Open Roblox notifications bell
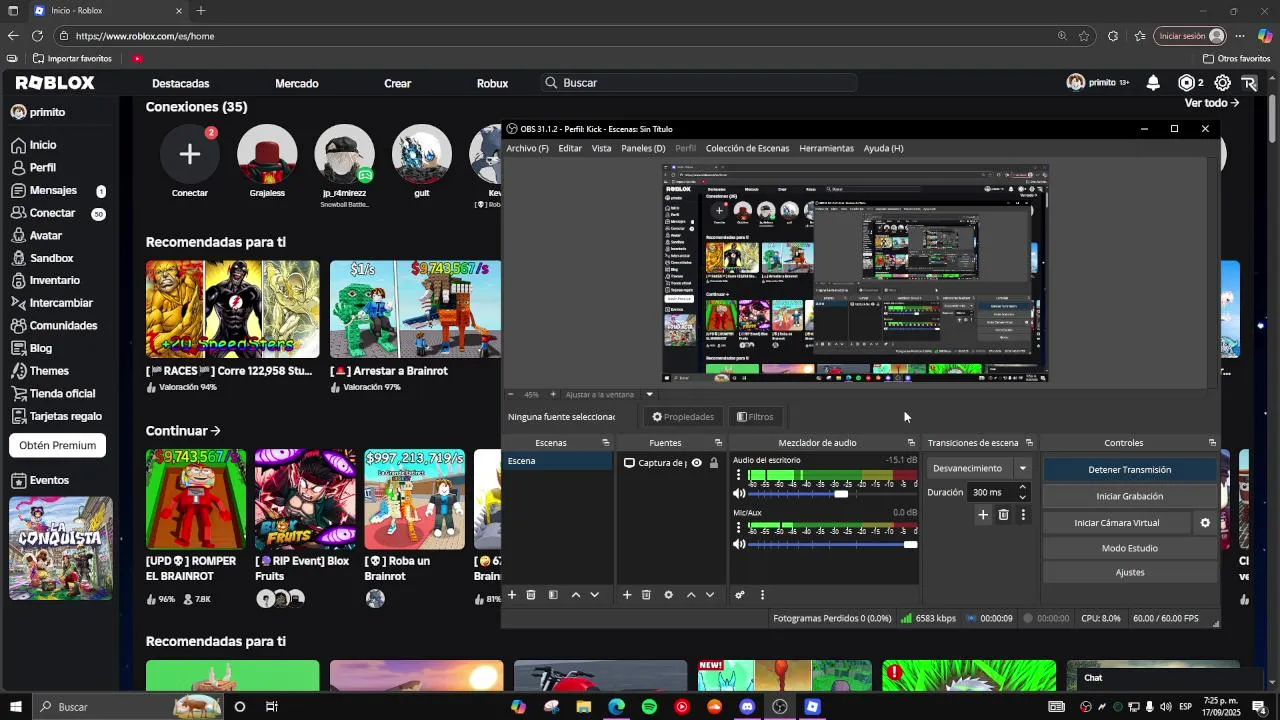The height and width of the screenshot is (720, 1280). pyautogui.click(x=1153, y=83)
